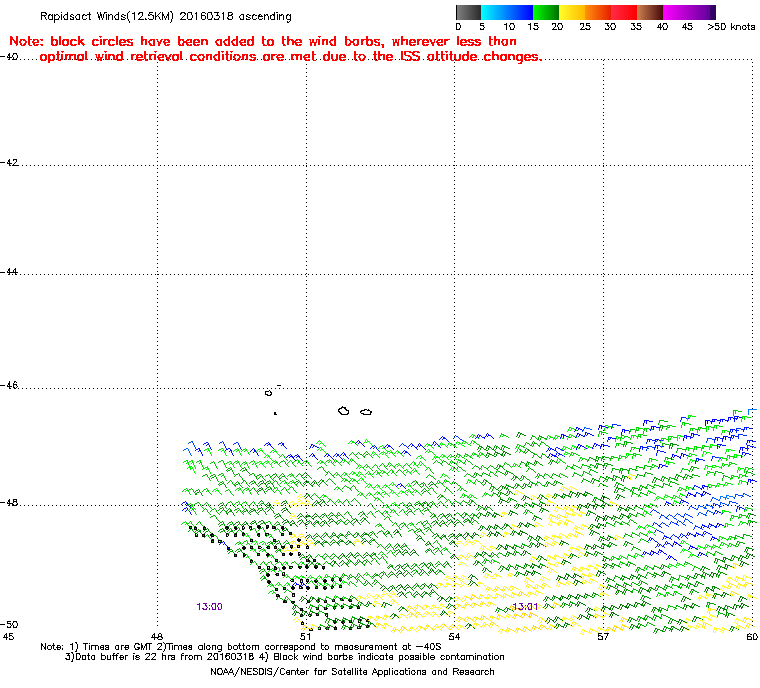Click the red 'optimal wind retrieval conditions' line
This screenshot has height=688, width=760.
tap(290, 57)
